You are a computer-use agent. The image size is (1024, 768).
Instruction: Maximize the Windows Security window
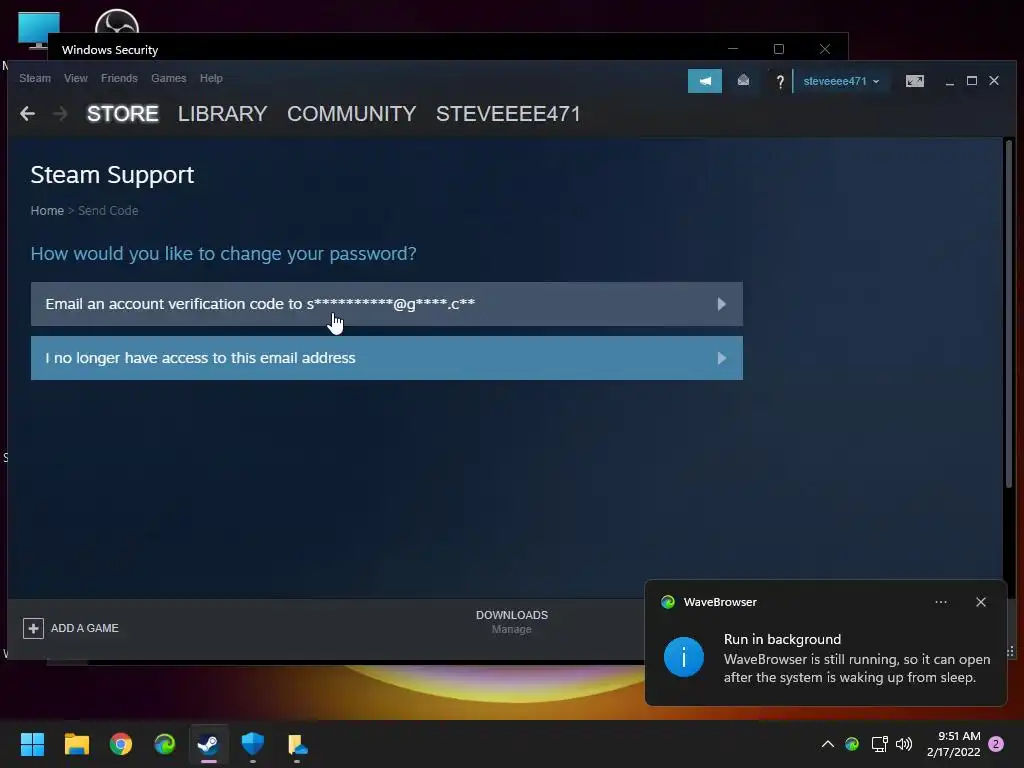pos(778,49)
